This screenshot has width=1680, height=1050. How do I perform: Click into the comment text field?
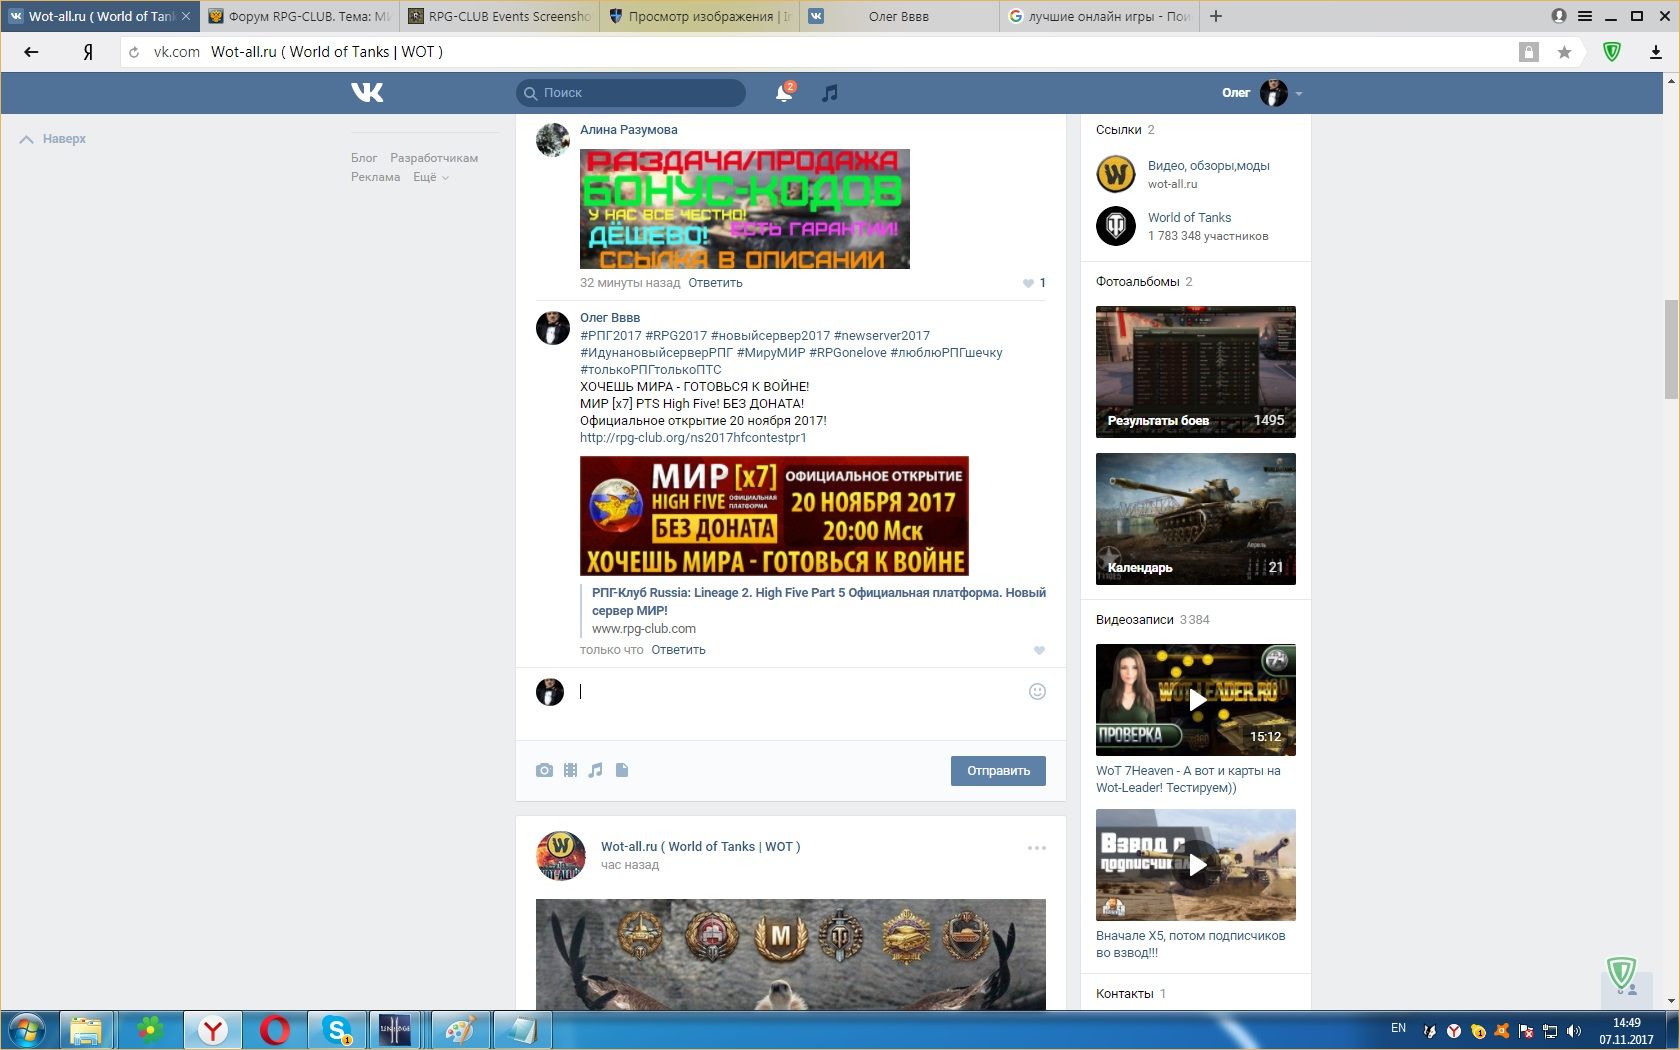800,692
